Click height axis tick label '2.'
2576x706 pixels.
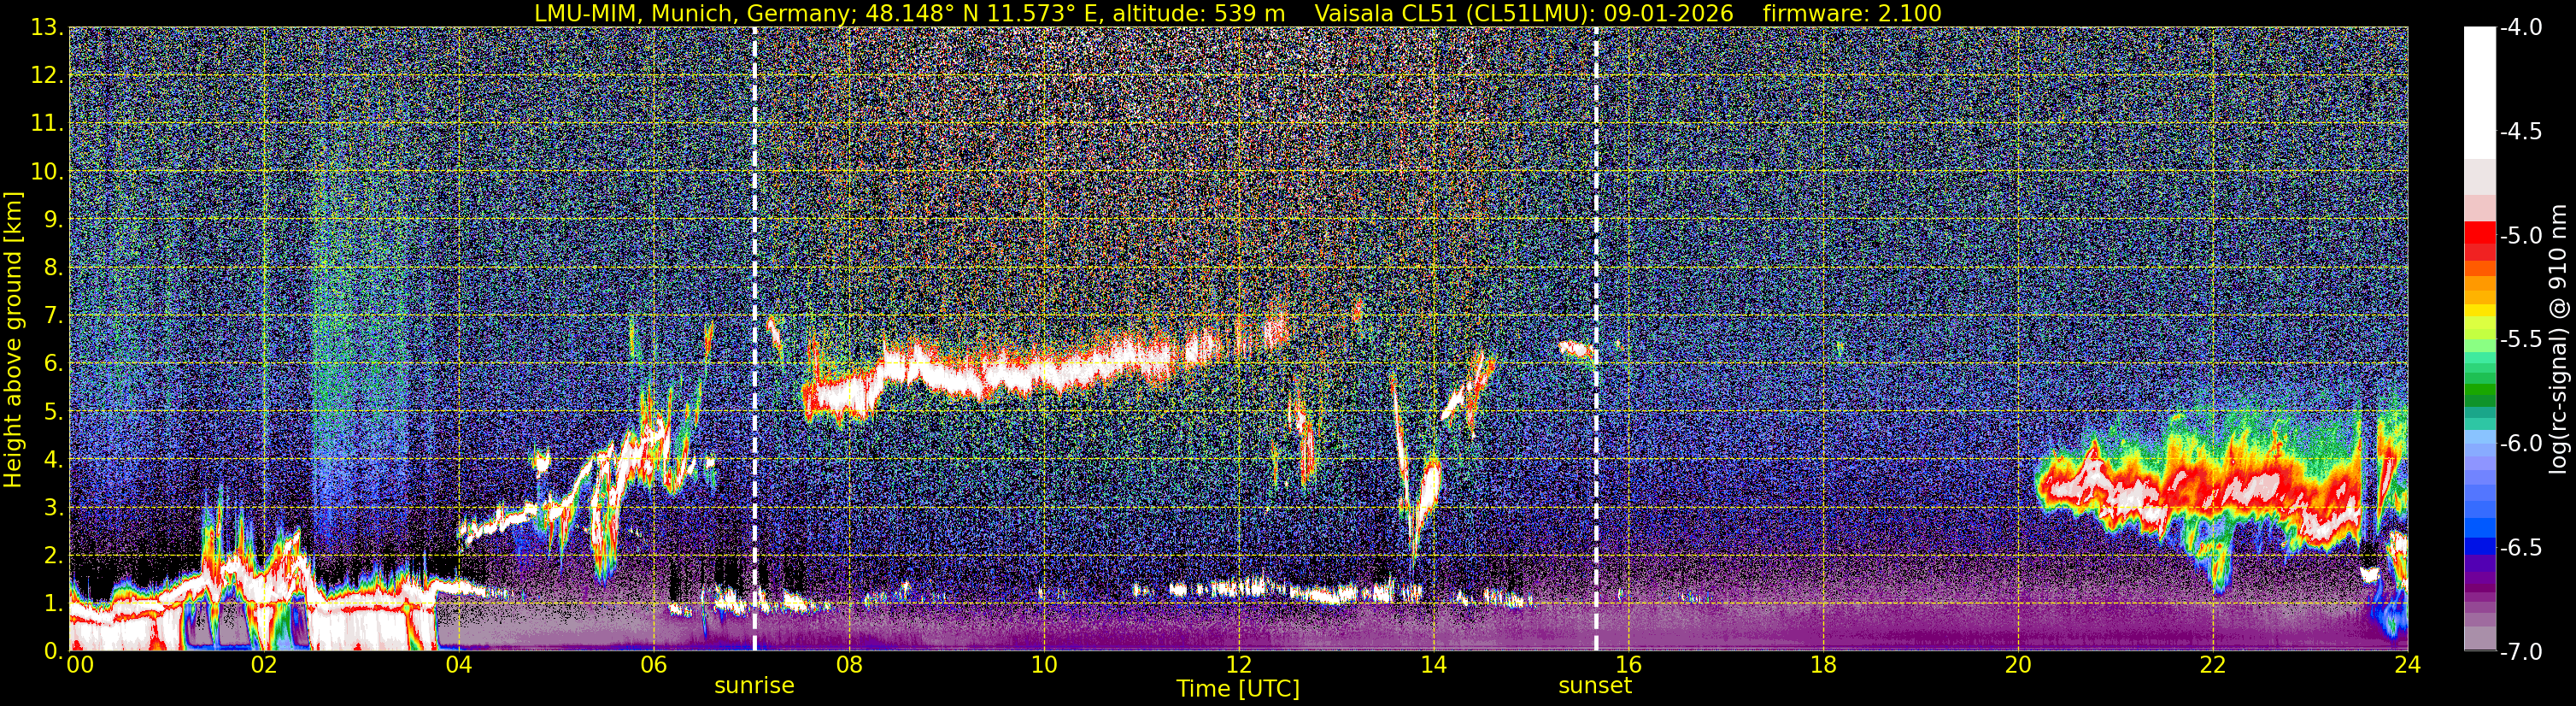54,556
